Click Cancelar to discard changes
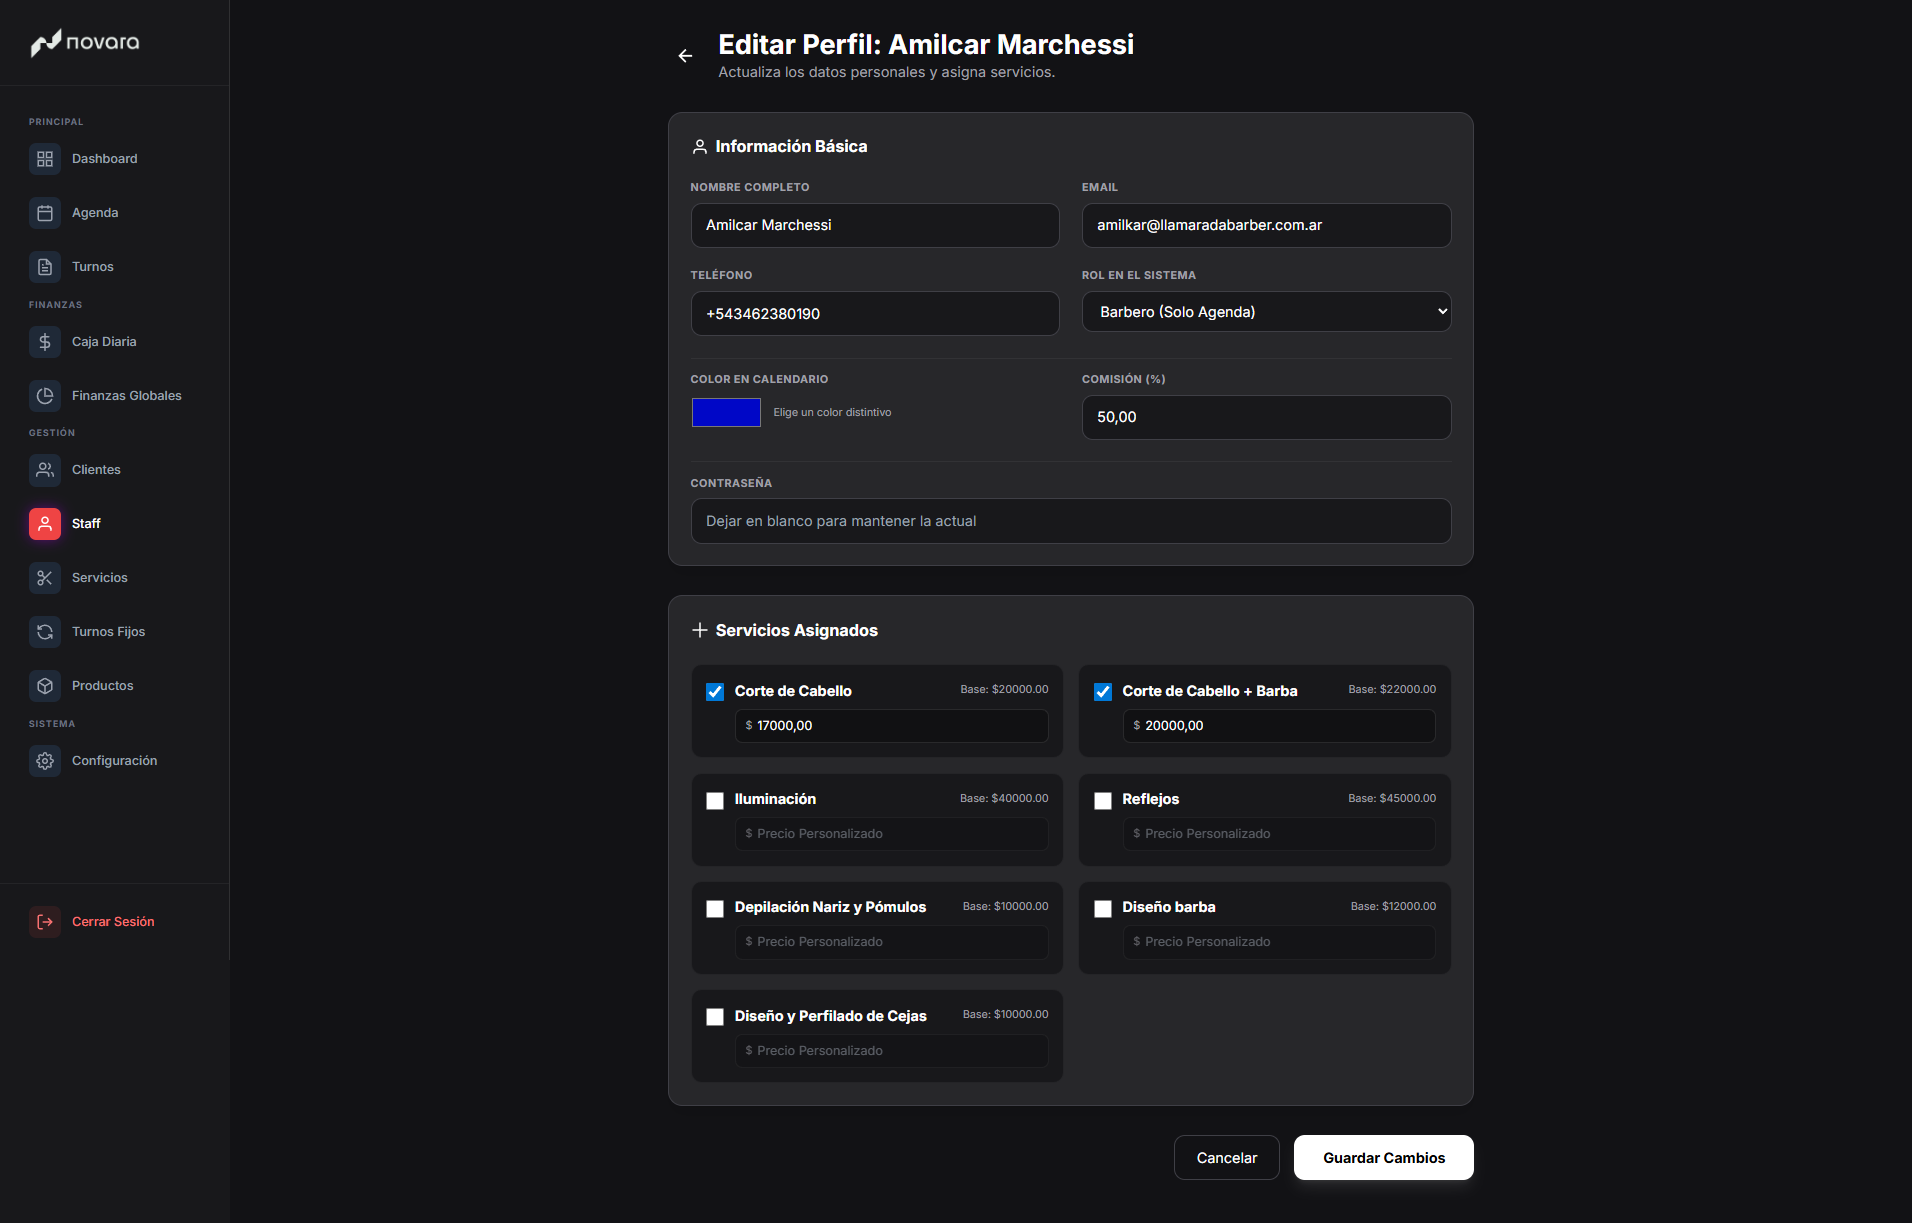1912x1223 pixels. pos(1226,1158)
